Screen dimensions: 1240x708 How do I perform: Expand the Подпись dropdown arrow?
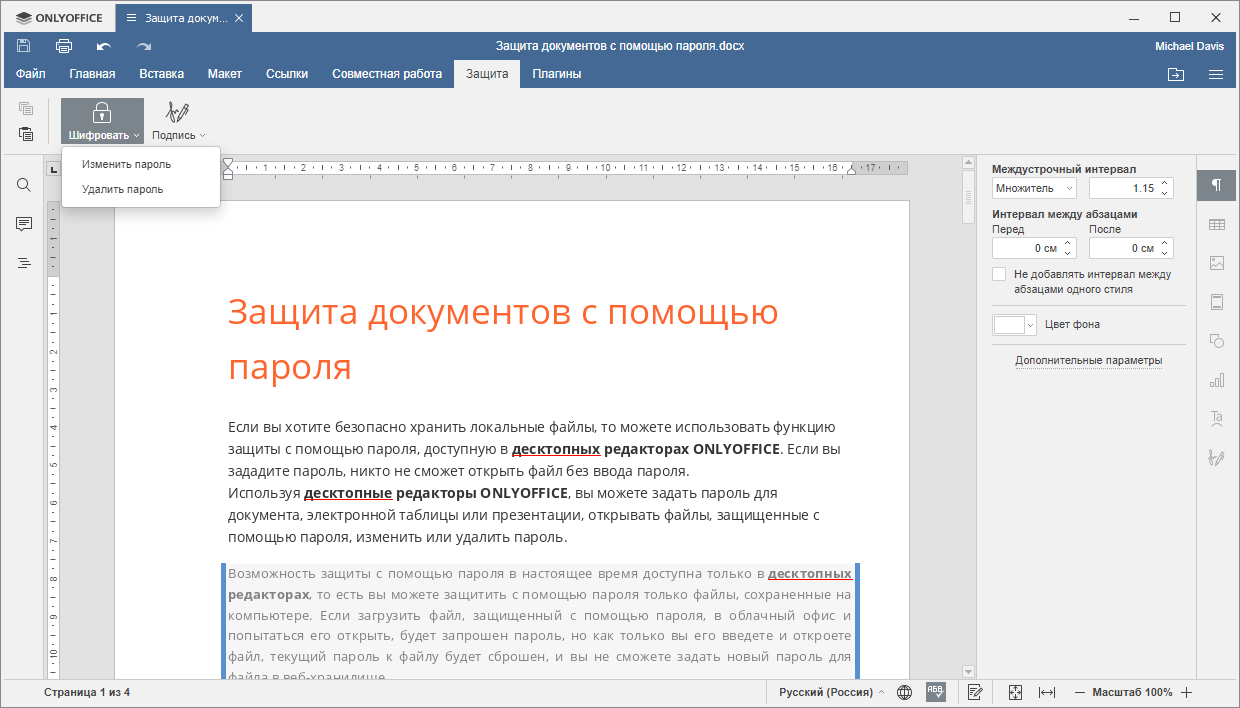point(202,136)
